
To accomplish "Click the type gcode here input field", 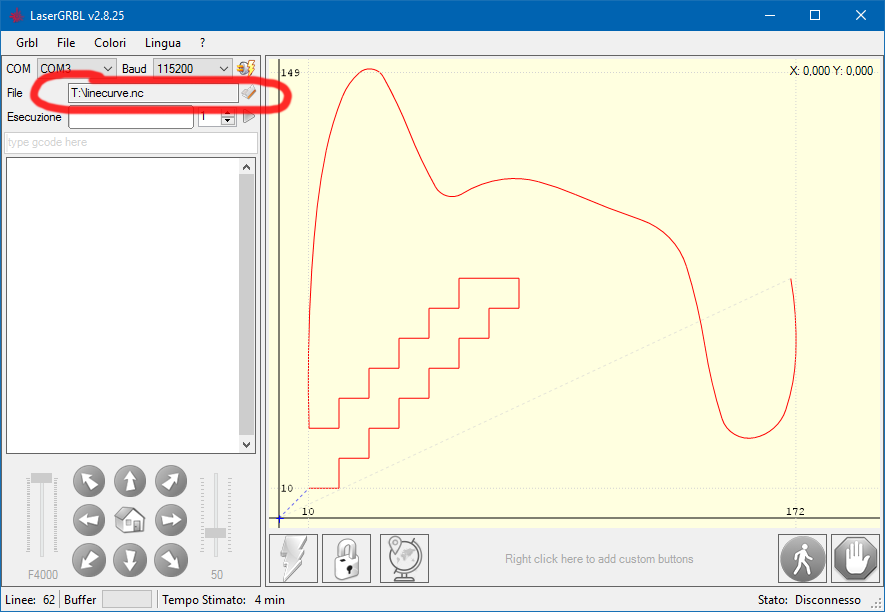I will click(130, 143).
